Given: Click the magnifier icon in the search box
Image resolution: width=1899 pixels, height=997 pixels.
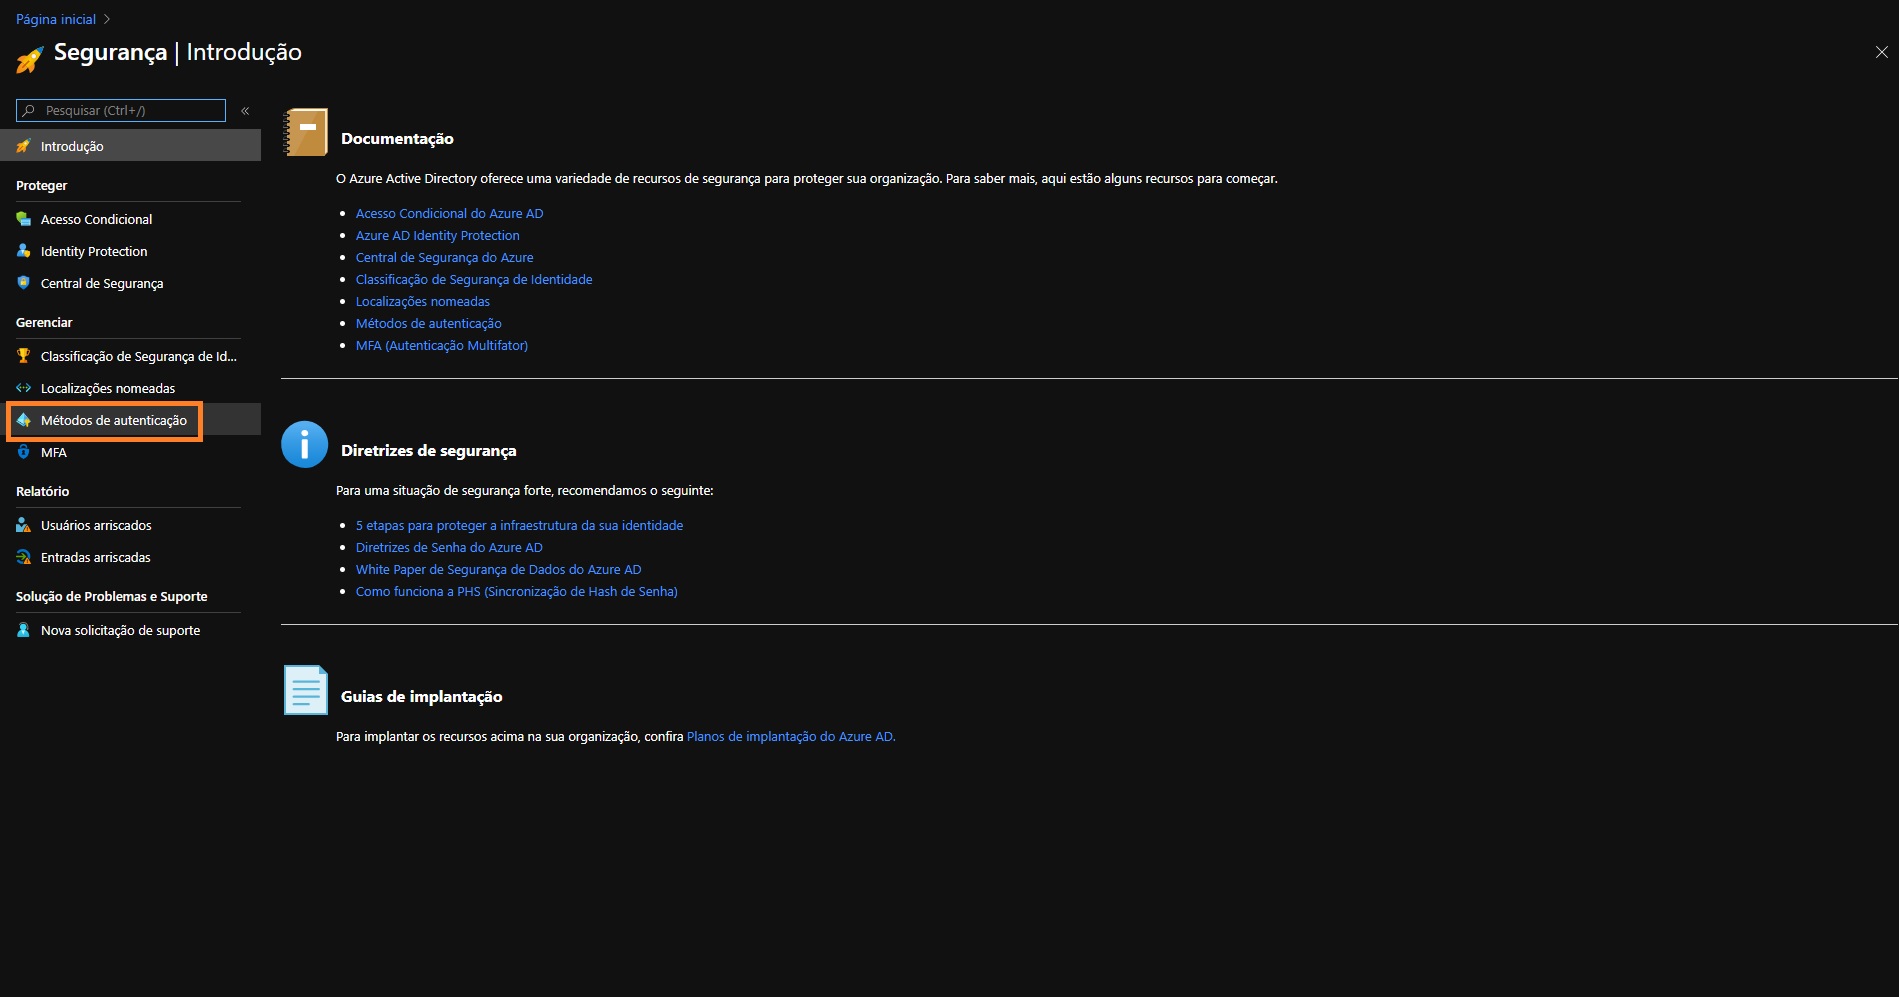Looking at the screenshot, I should [29, 110].
